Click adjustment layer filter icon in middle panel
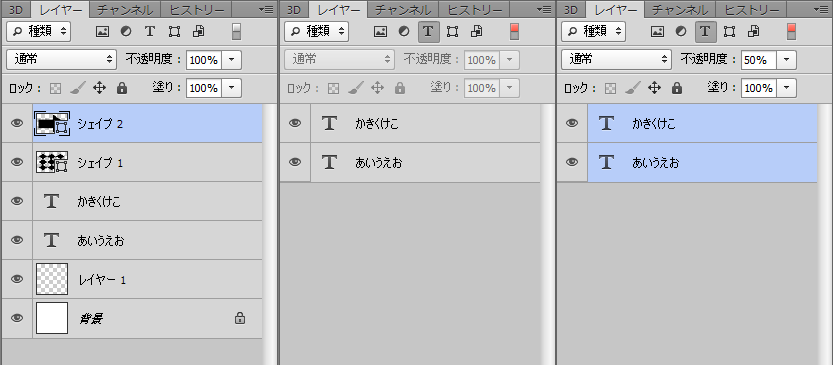 click(x=404, y=32)
